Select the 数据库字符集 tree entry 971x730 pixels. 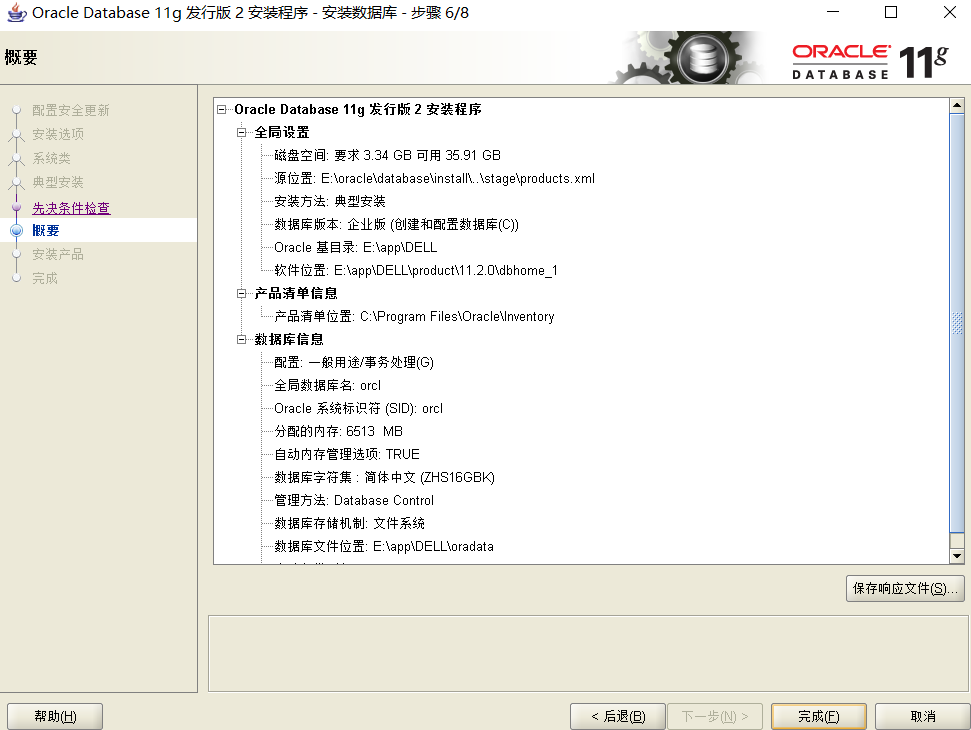(384, 477)
